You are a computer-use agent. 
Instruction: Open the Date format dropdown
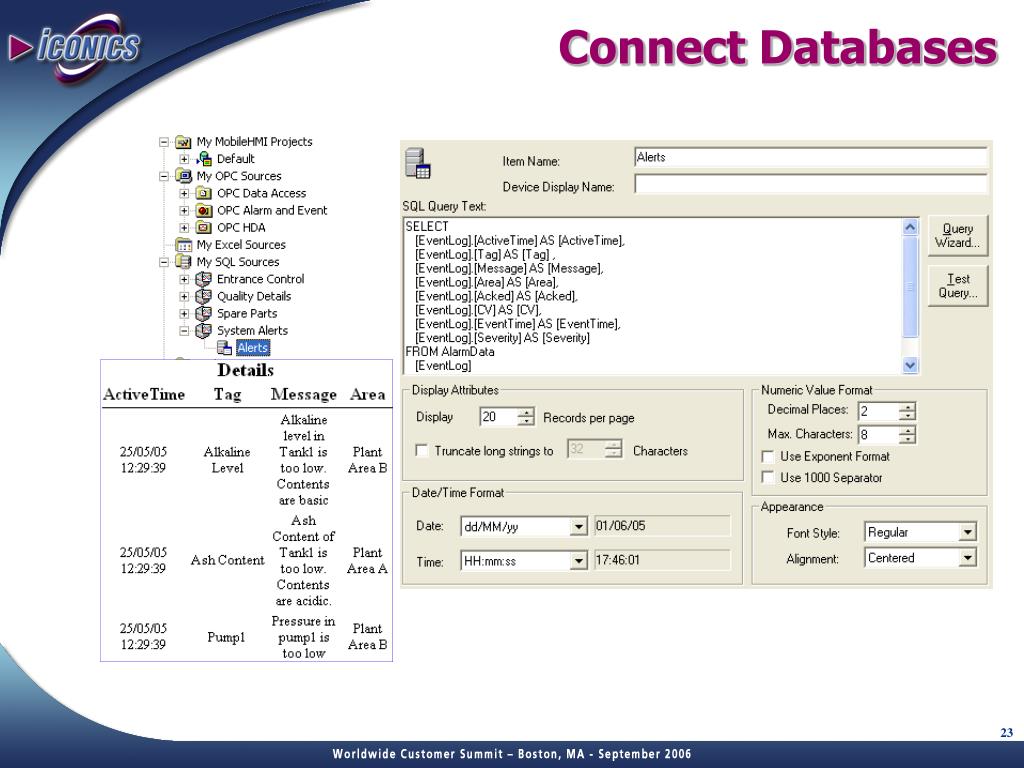(x=579, y=526)
